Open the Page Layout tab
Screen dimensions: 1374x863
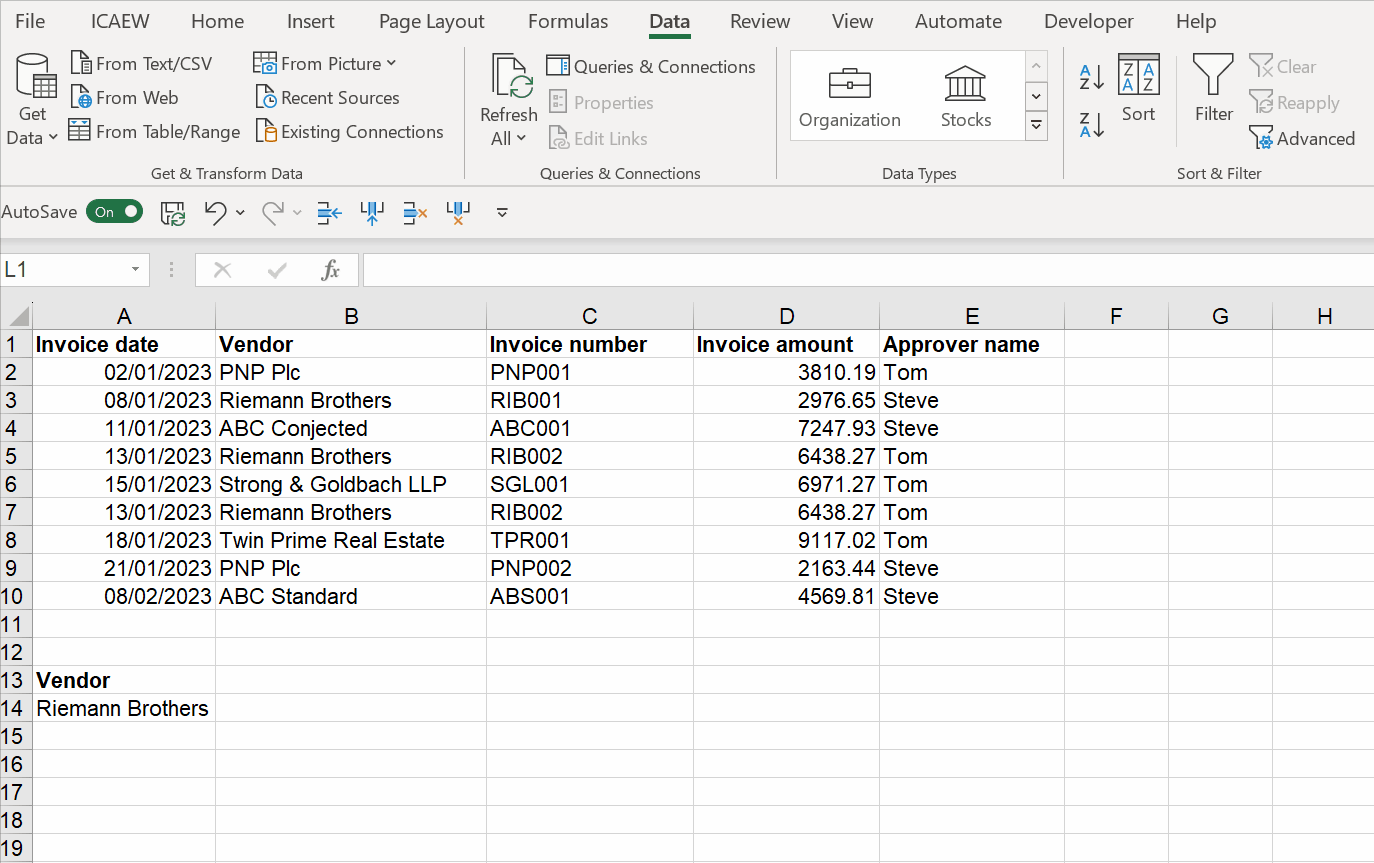pos(431,21)
